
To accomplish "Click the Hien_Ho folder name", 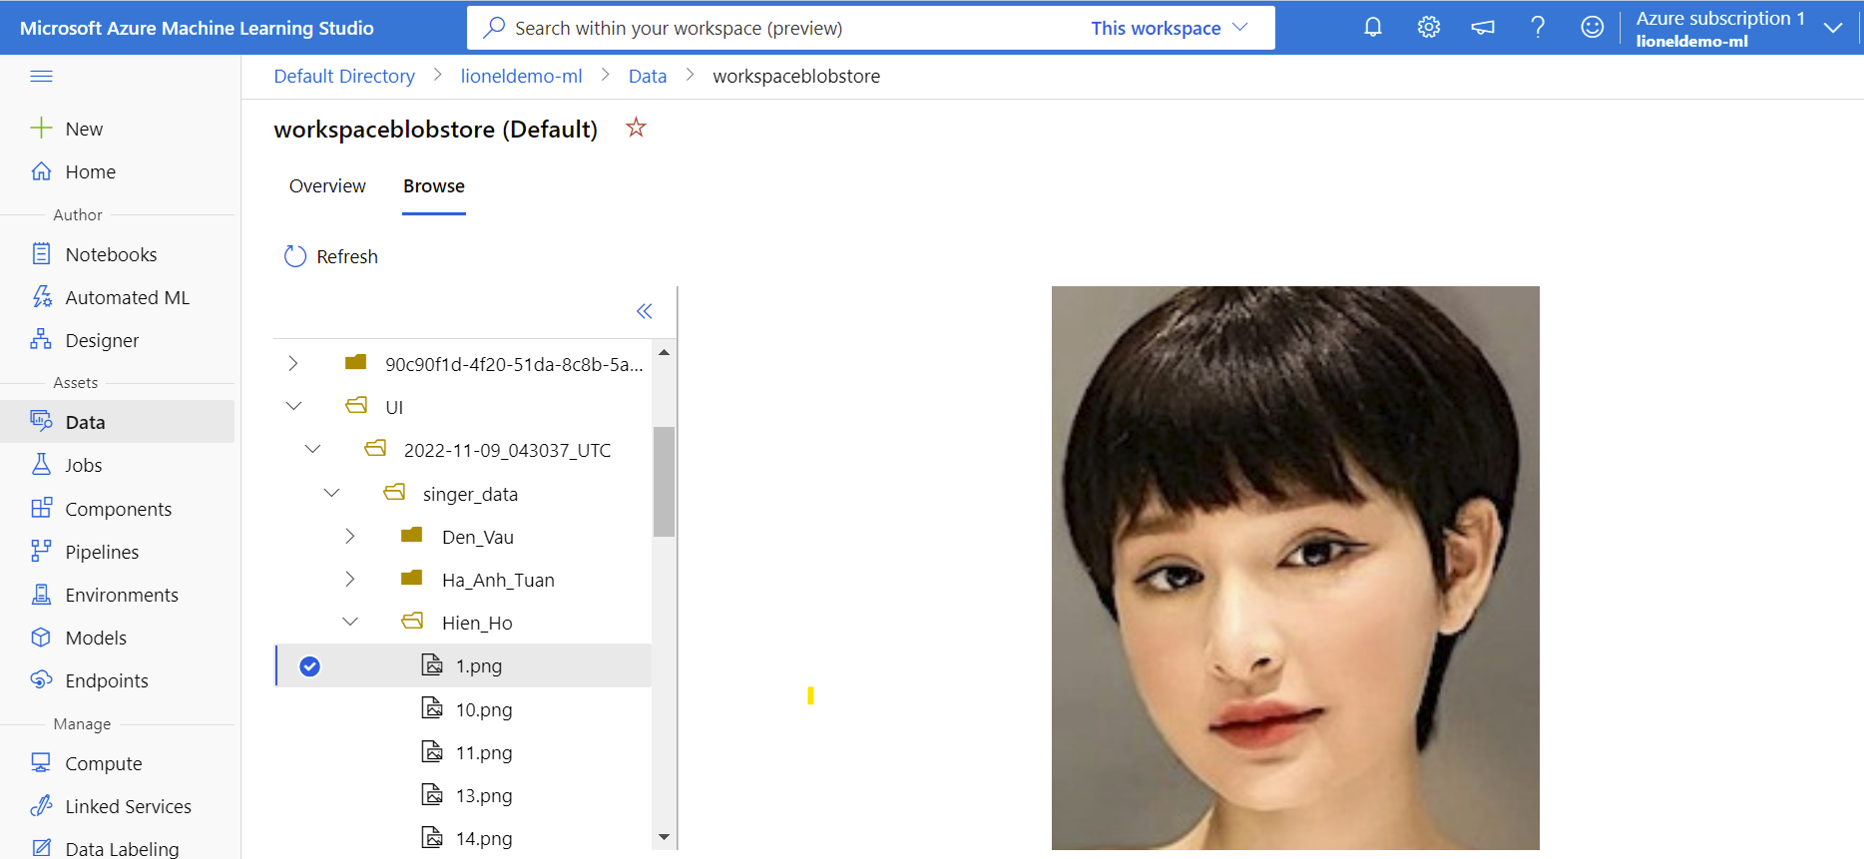I will 477,623.
